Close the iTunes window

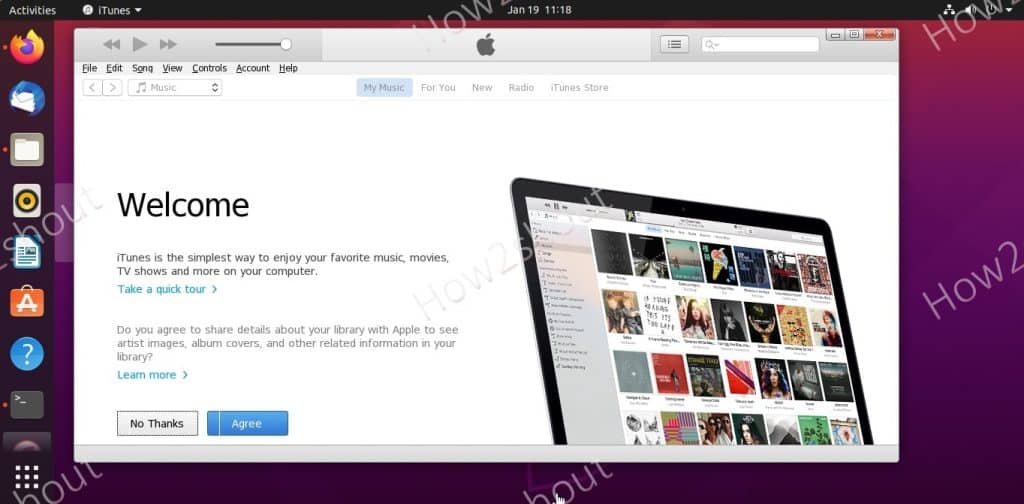[879, 35]
